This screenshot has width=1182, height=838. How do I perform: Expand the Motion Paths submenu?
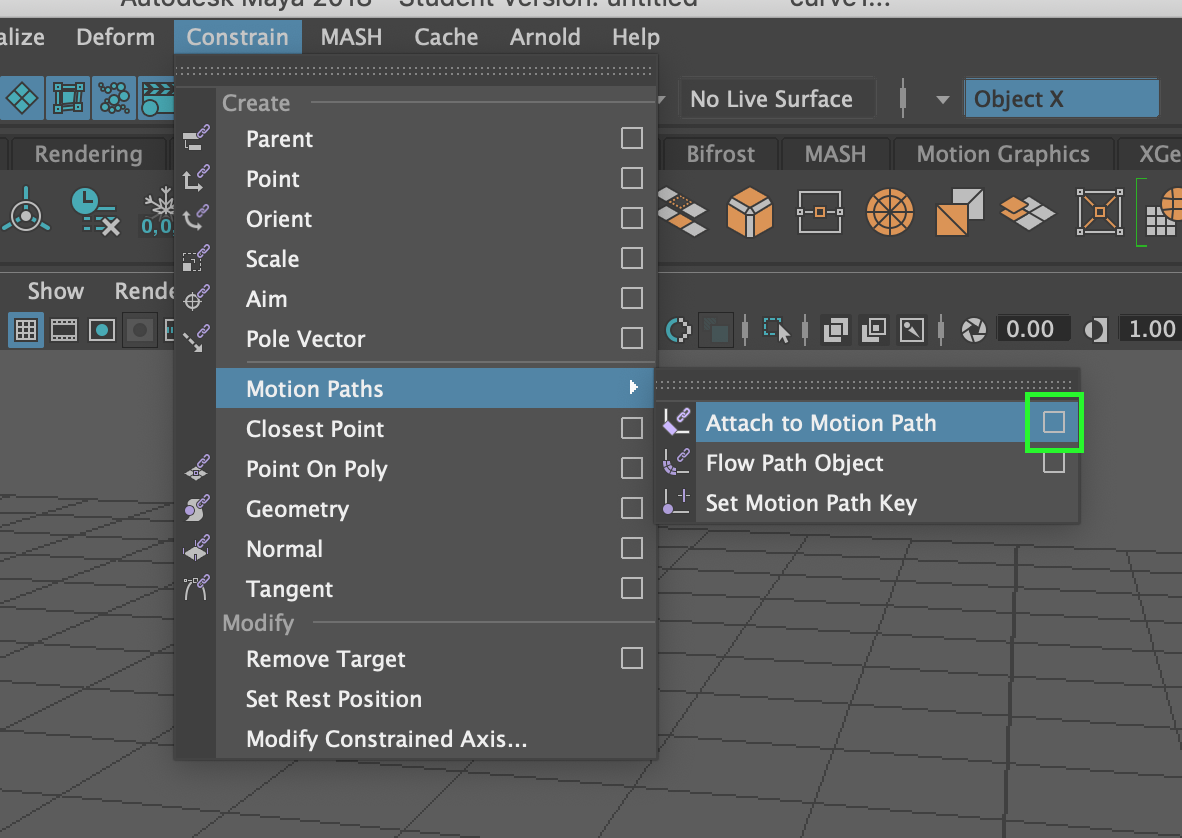pyautogui.click(x=400, y=388)
